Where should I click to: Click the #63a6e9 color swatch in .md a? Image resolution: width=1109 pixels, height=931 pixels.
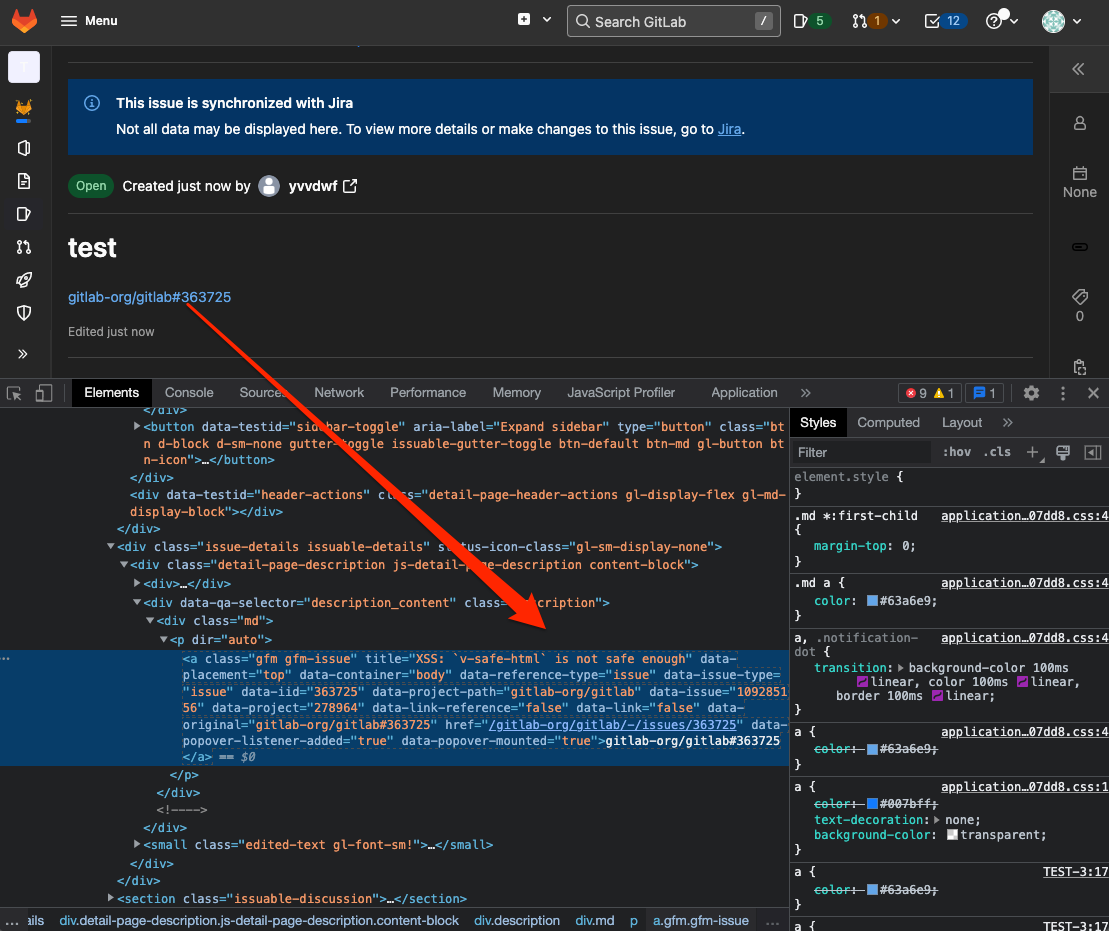(x=872, y=601)
